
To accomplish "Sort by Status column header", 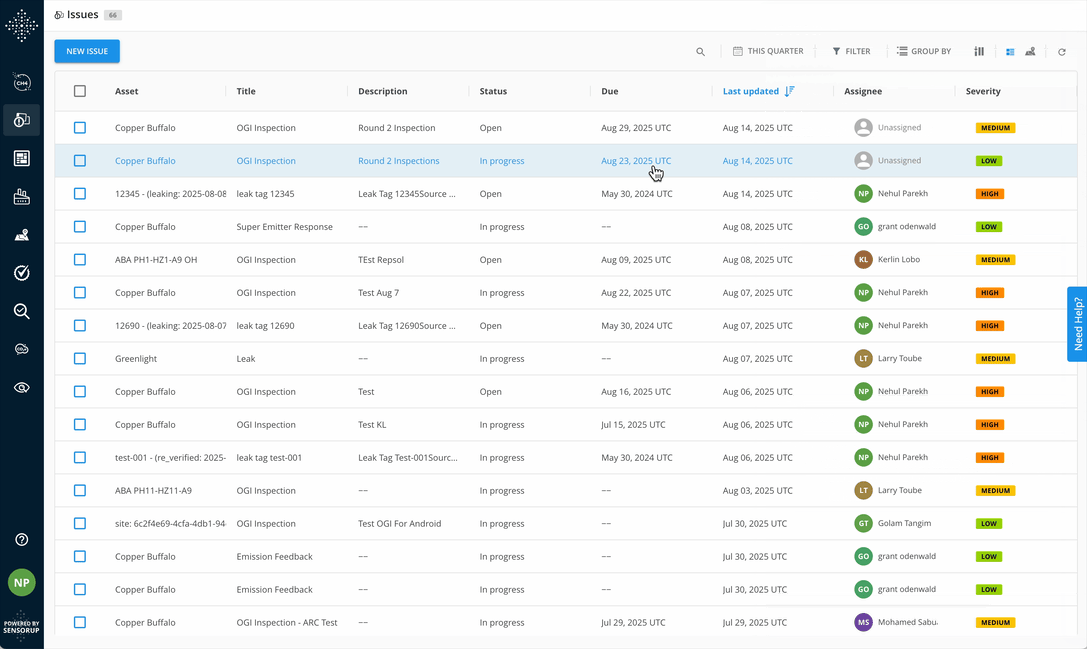I will (493, 91).
